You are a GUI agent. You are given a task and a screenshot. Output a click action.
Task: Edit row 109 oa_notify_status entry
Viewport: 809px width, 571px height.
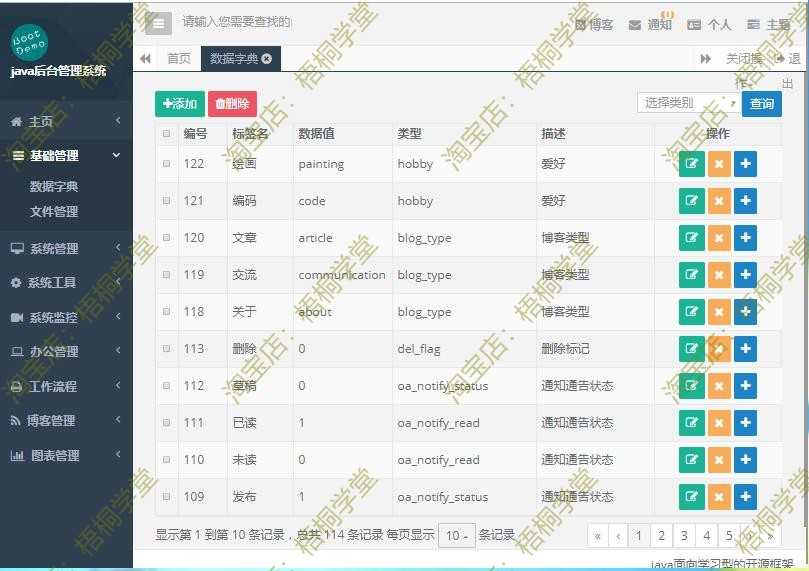(x=691, y=497)
